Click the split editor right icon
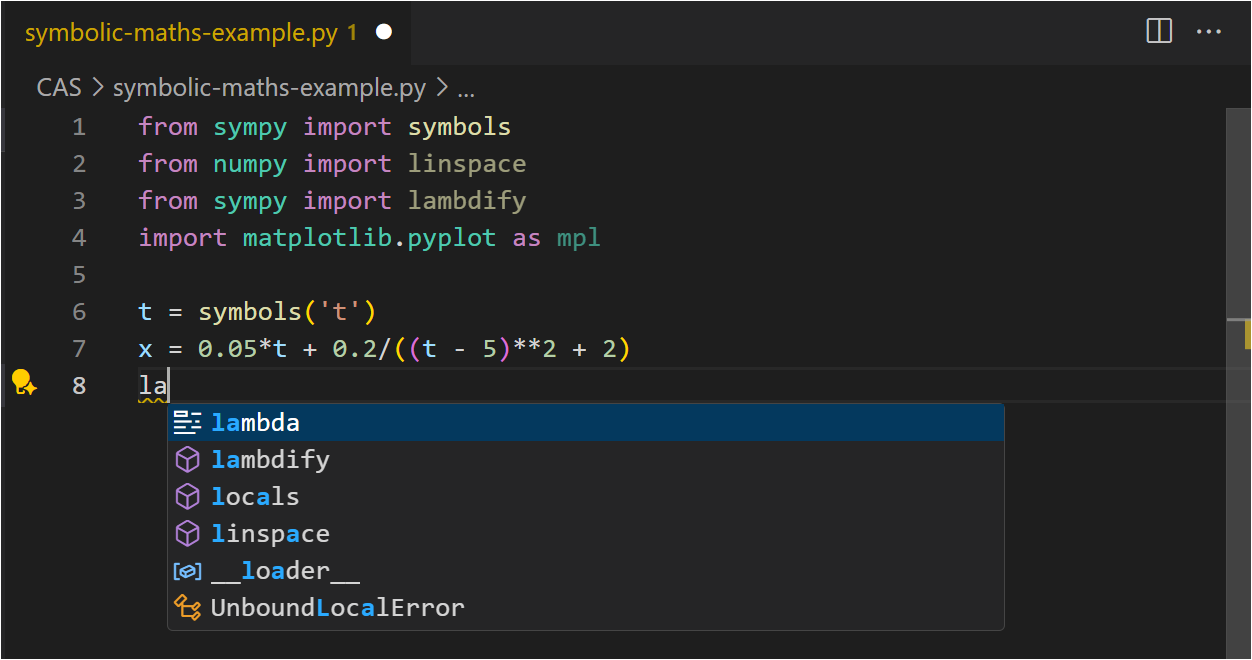 coord(1159,32)
